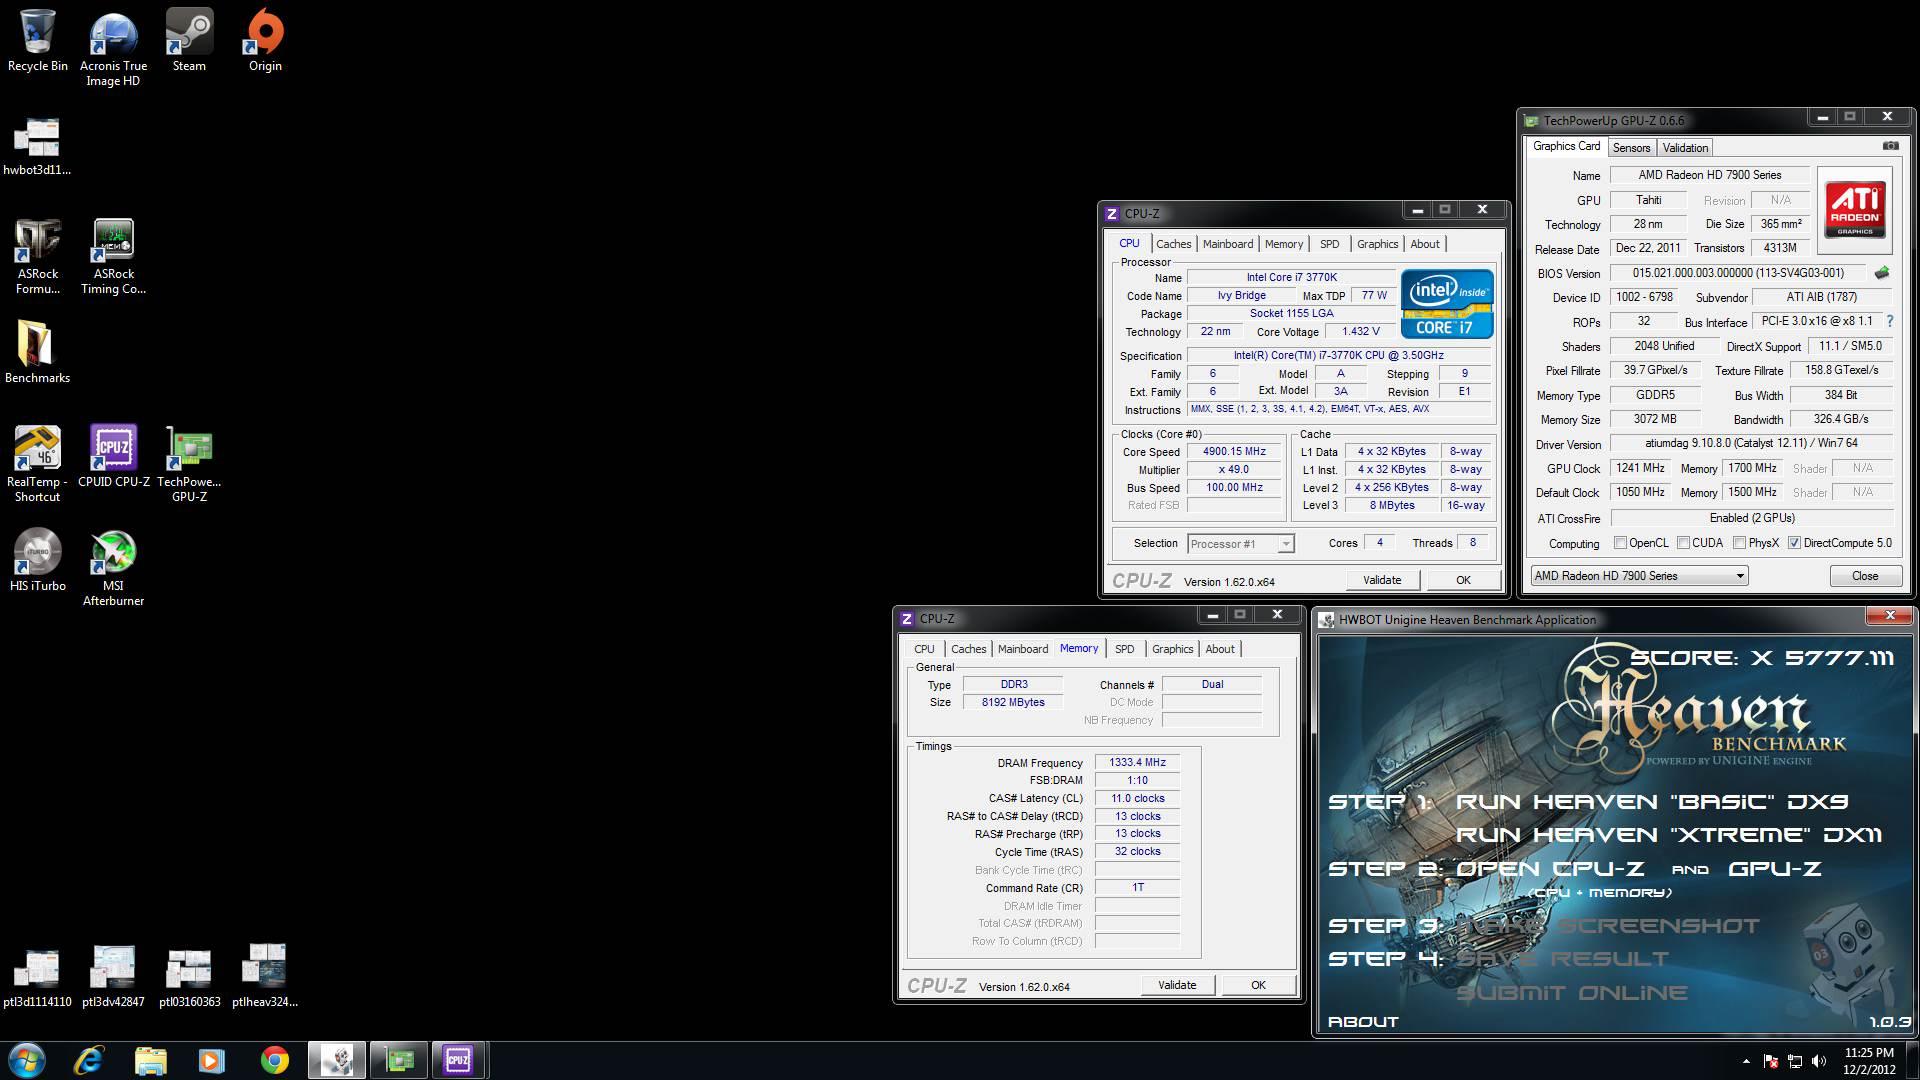Open the Processor #1 selection dropdown
The image size is (1920, 1080).
tap(1240, 544)
